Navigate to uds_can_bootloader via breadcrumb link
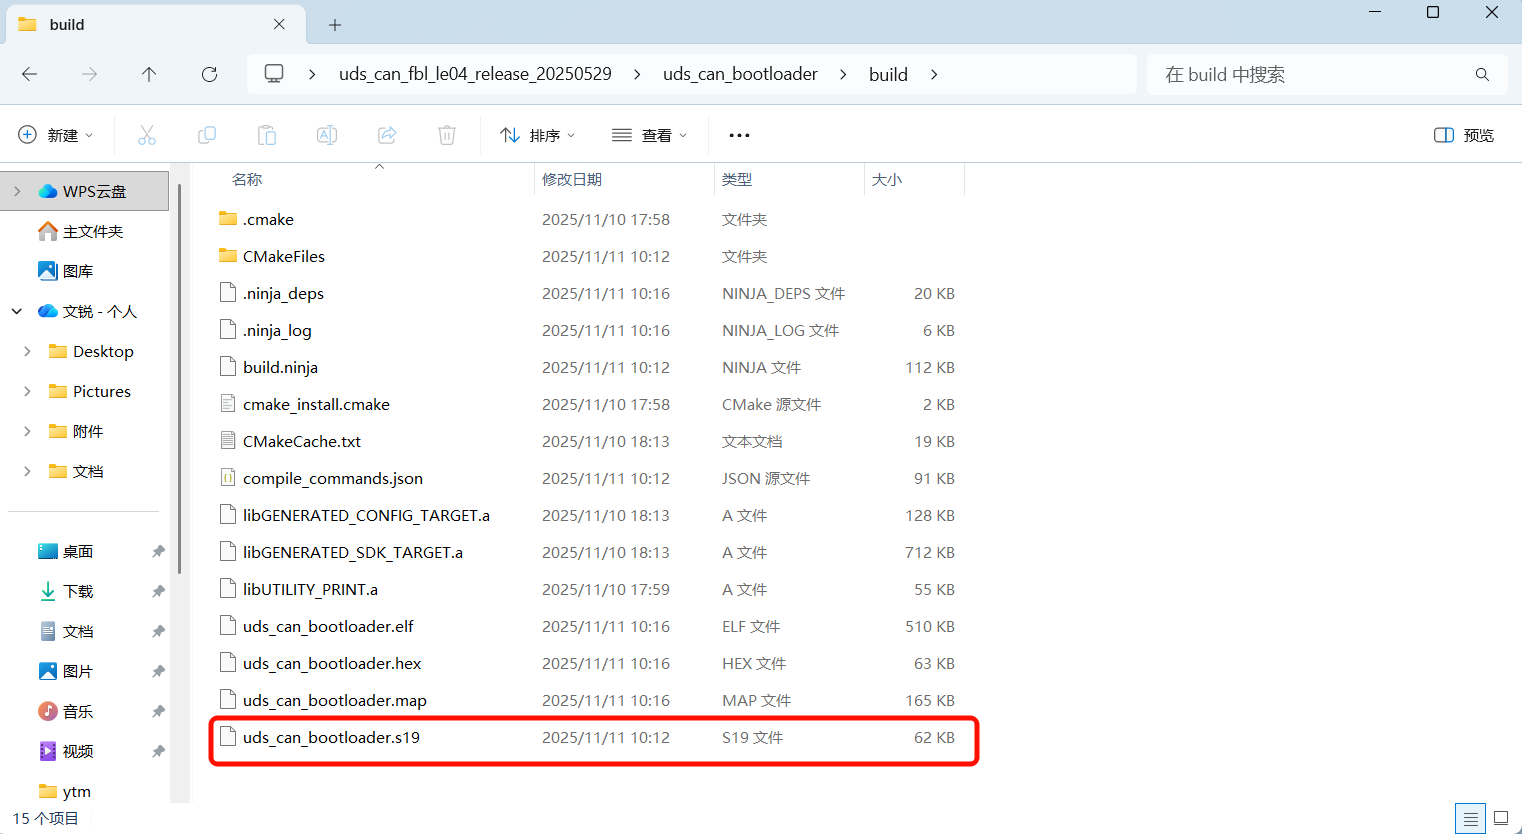This screenshot has width=1522, height=834. tap(740, 73)
